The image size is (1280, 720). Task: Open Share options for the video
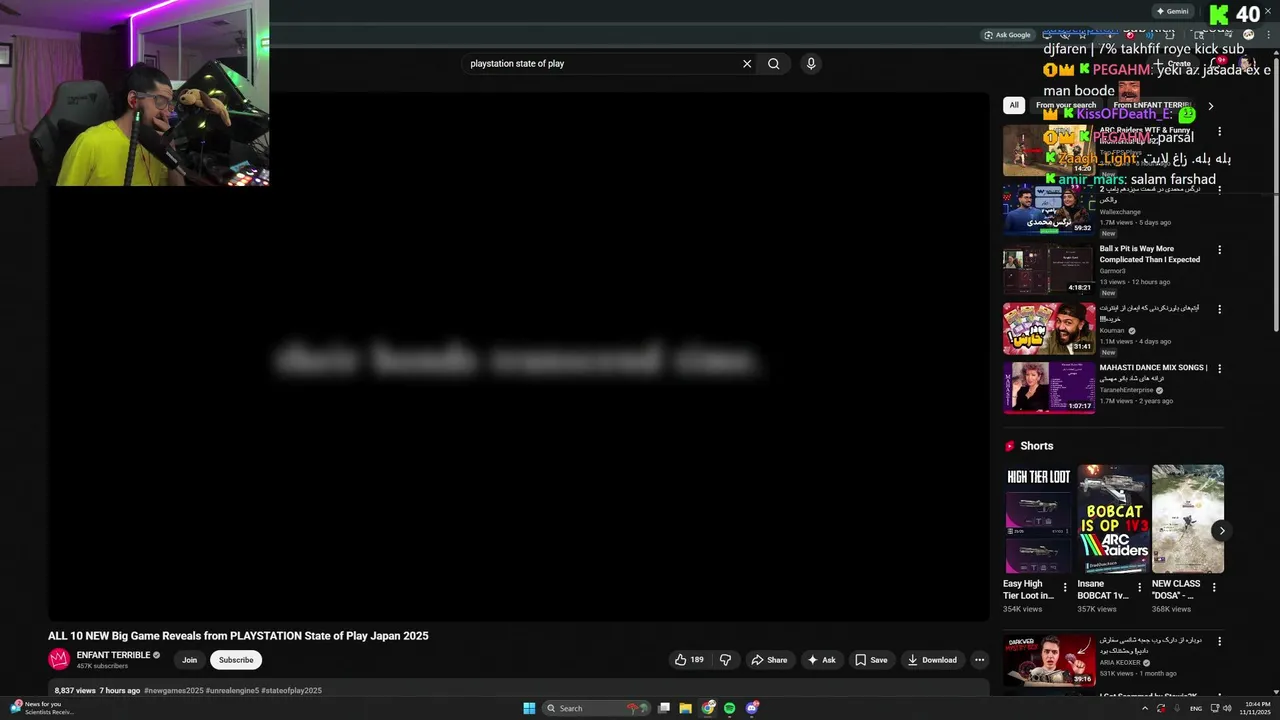(769, 660)
